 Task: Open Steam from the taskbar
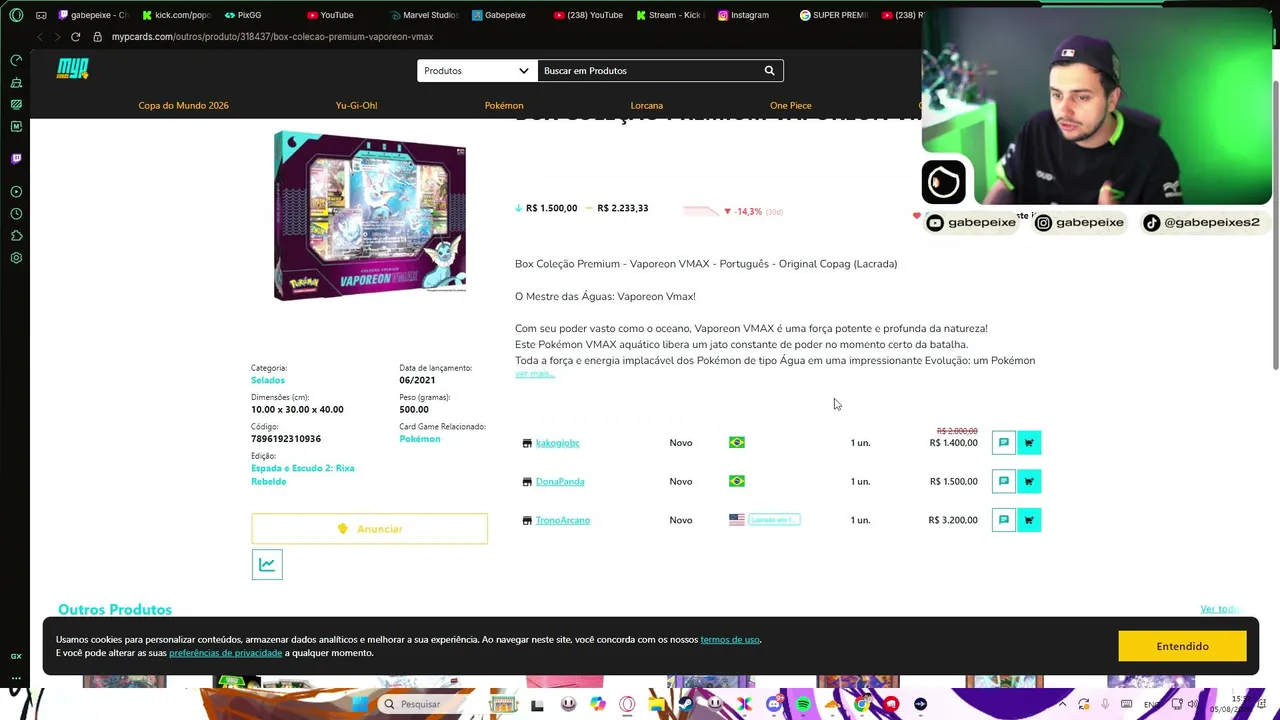coord(686,704)
